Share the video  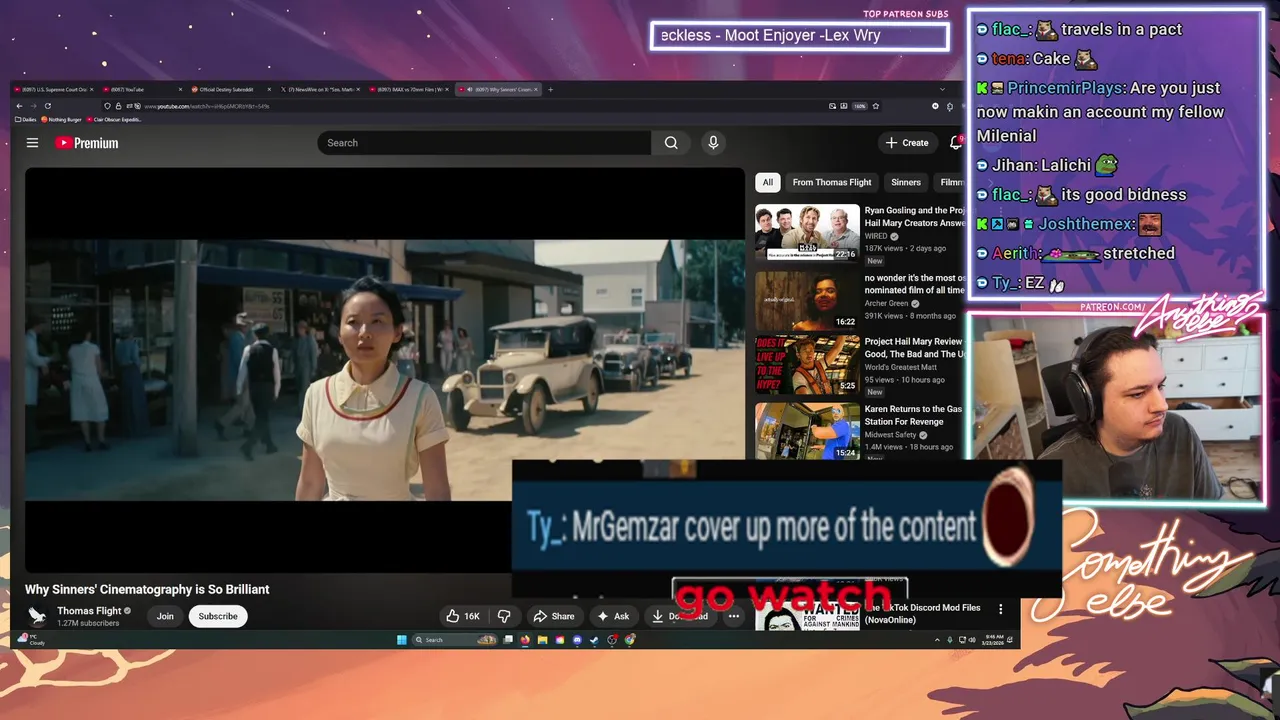coord(554,616)
